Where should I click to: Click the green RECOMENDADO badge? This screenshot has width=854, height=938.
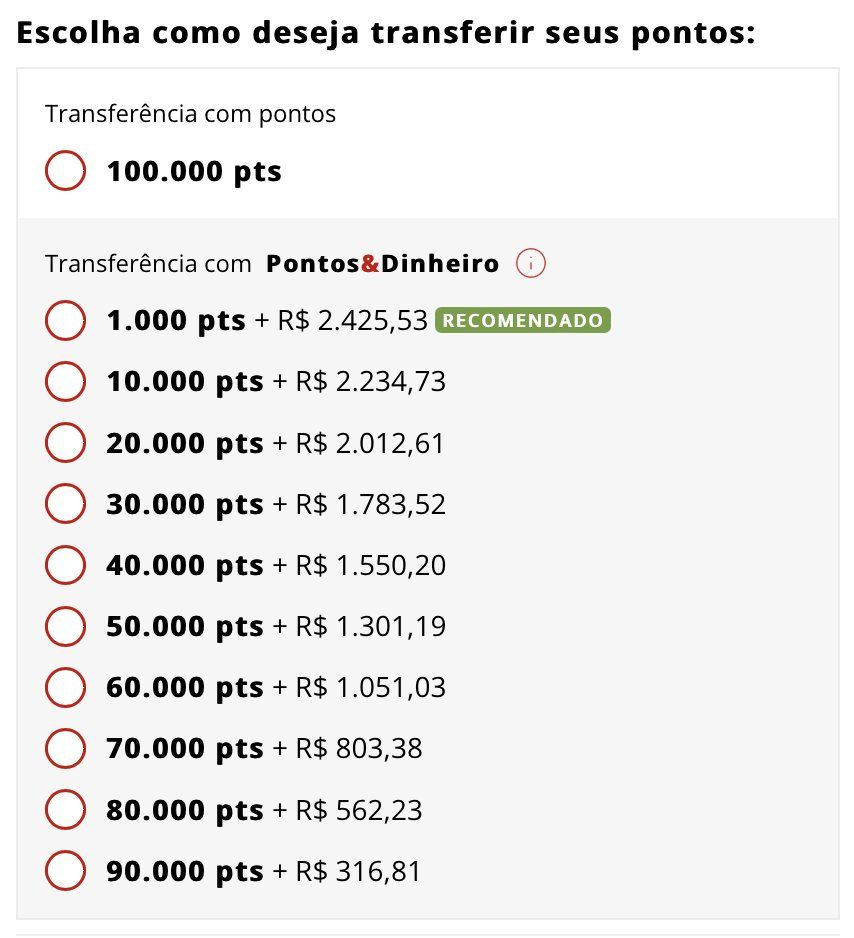pyautogui.click(x=523, y=321)
